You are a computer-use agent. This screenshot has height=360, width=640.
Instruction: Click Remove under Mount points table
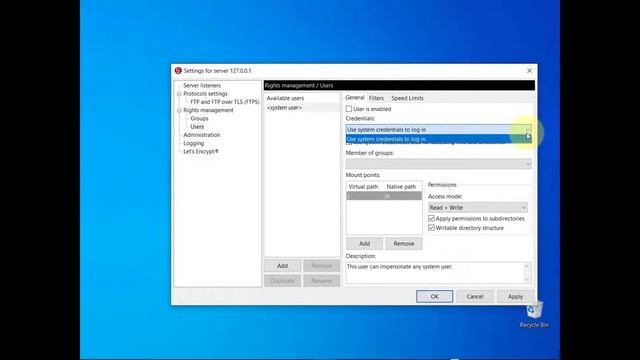(x=404, y=244)
